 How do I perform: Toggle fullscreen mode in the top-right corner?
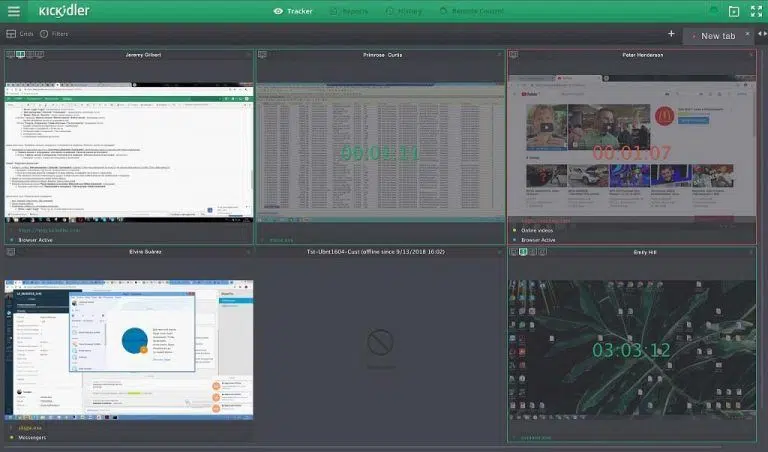[x=756, y=11]
